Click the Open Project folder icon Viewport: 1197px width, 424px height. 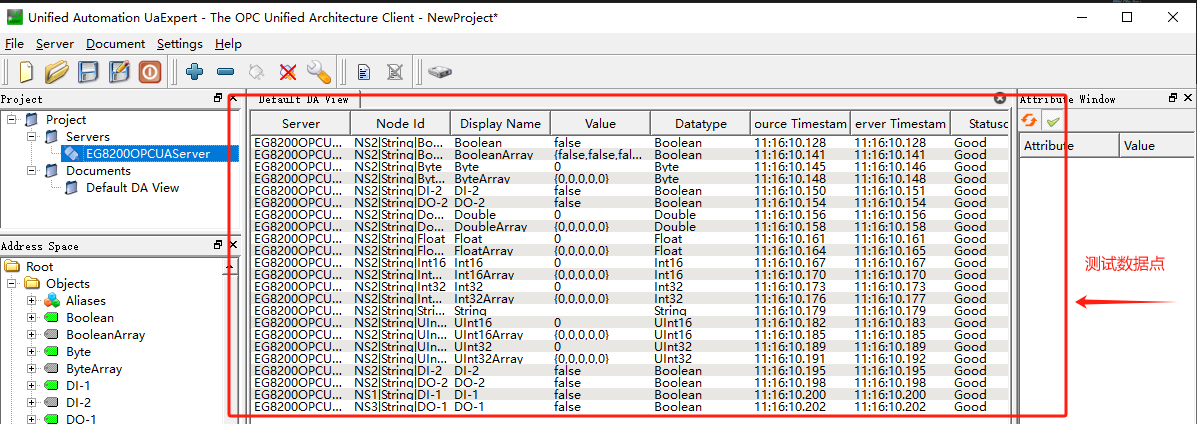(x=56, y=72)
